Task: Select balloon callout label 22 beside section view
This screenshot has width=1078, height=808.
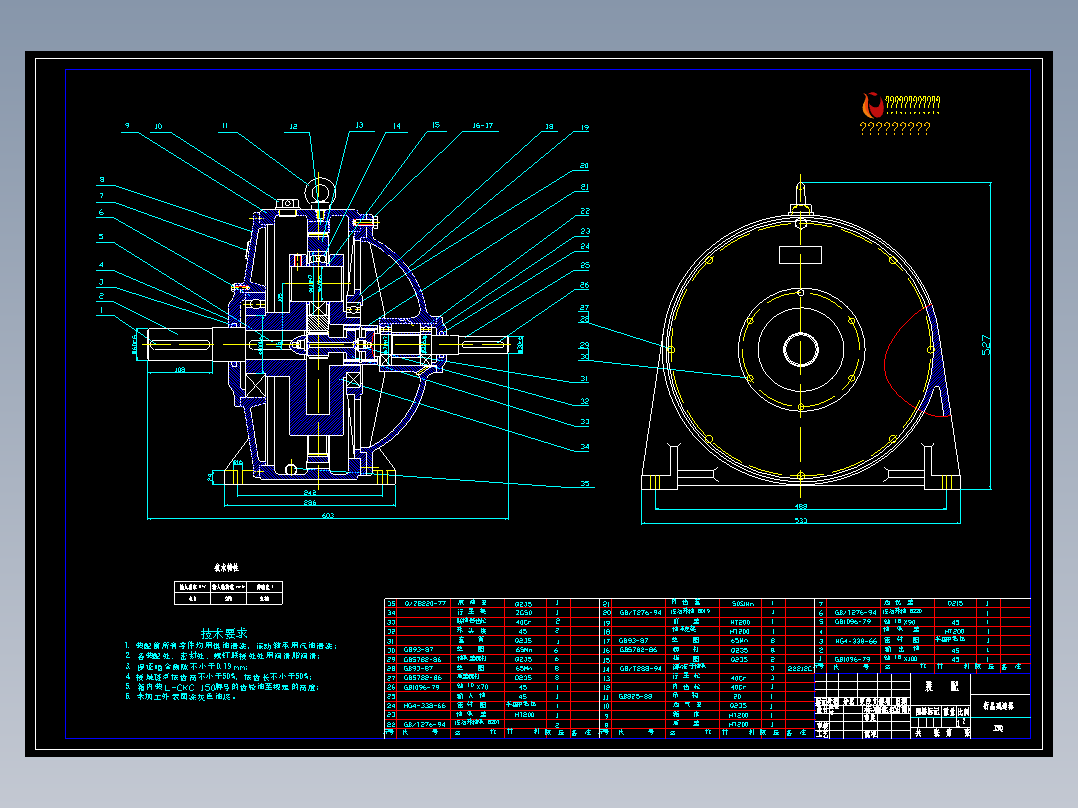Action: (x=584, y=212)
